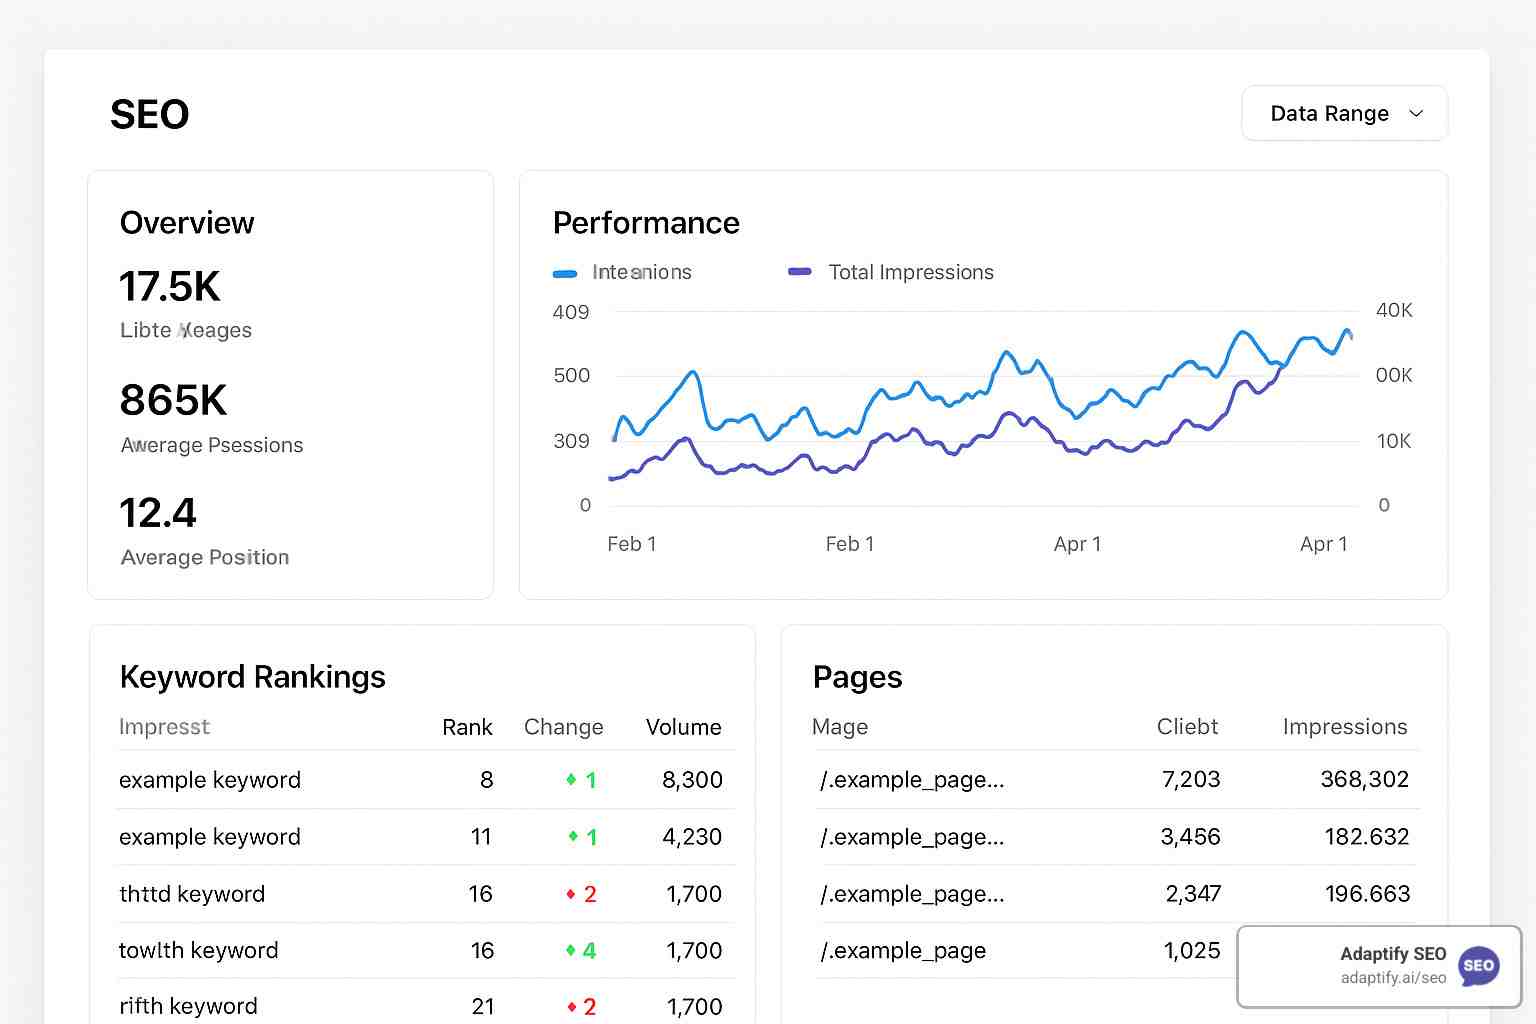Screen dimensions: 1536x1024
Task: Click the 17.5K overview statistic
Action: pyautogui.click(x=170, y=287)
